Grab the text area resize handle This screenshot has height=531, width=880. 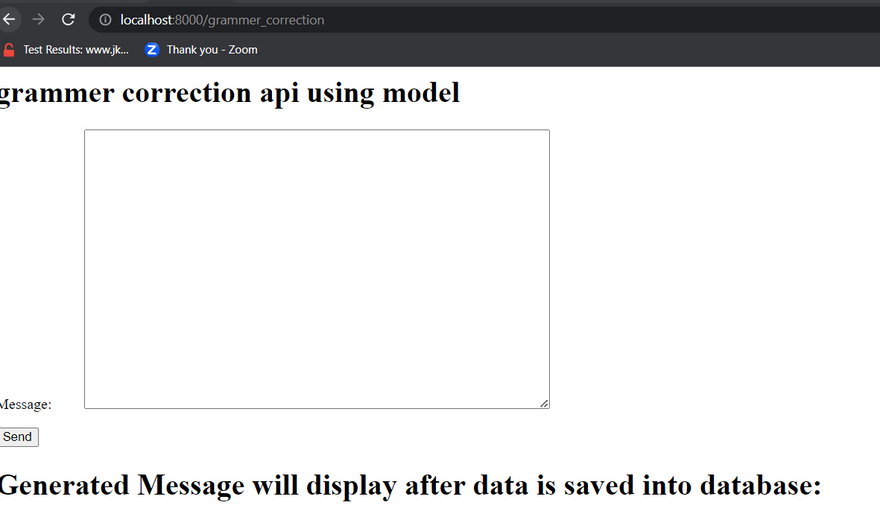pyautogui.click(x=544, y=403)
